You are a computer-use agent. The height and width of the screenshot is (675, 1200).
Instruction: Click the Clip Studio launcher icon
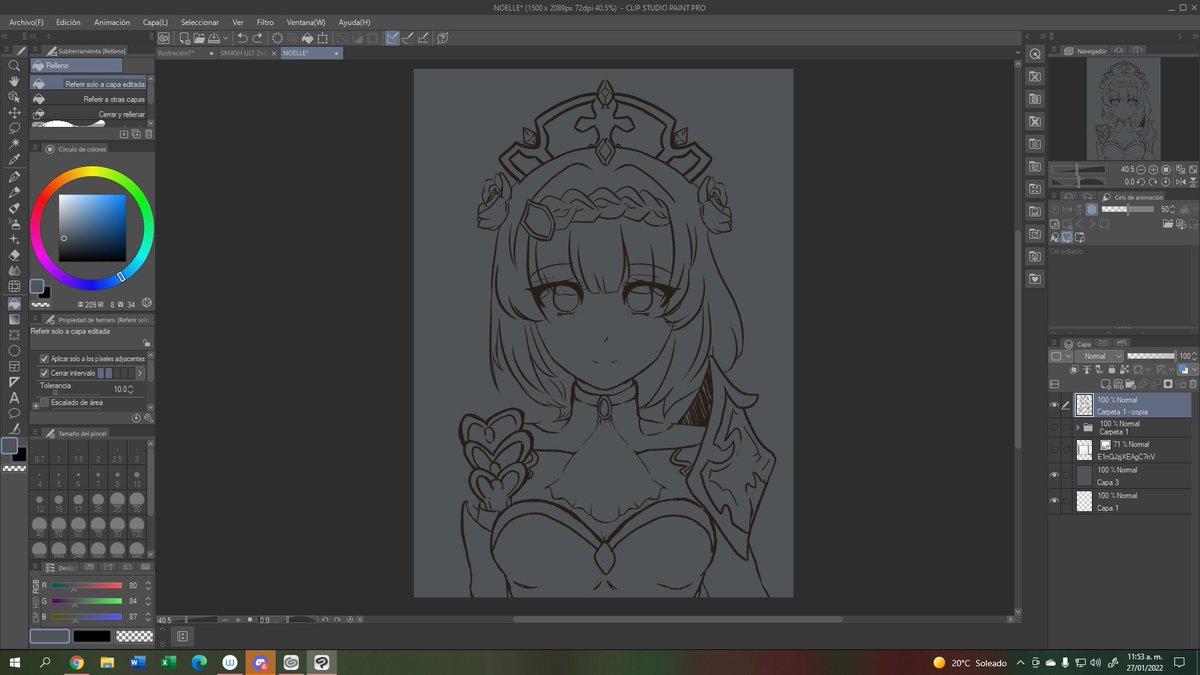(164, 38)
